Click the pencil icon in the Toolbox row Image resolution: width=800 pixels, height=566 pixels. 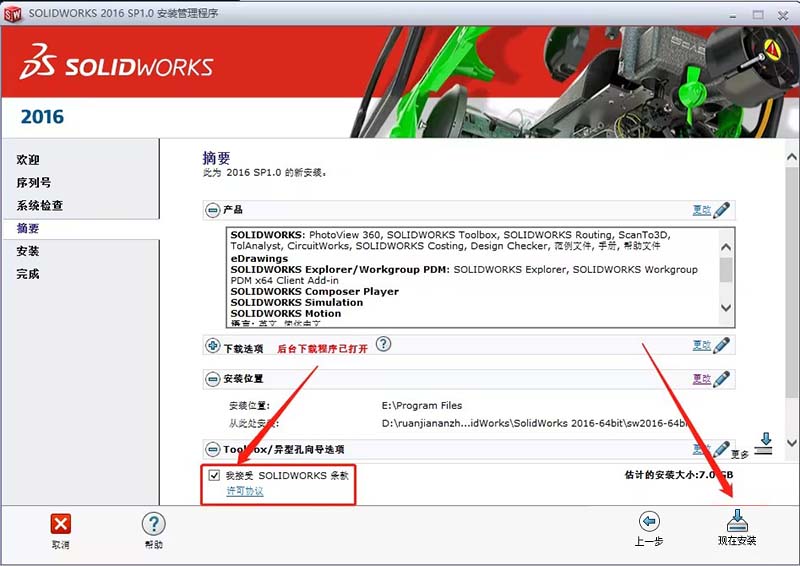point(721,449)
